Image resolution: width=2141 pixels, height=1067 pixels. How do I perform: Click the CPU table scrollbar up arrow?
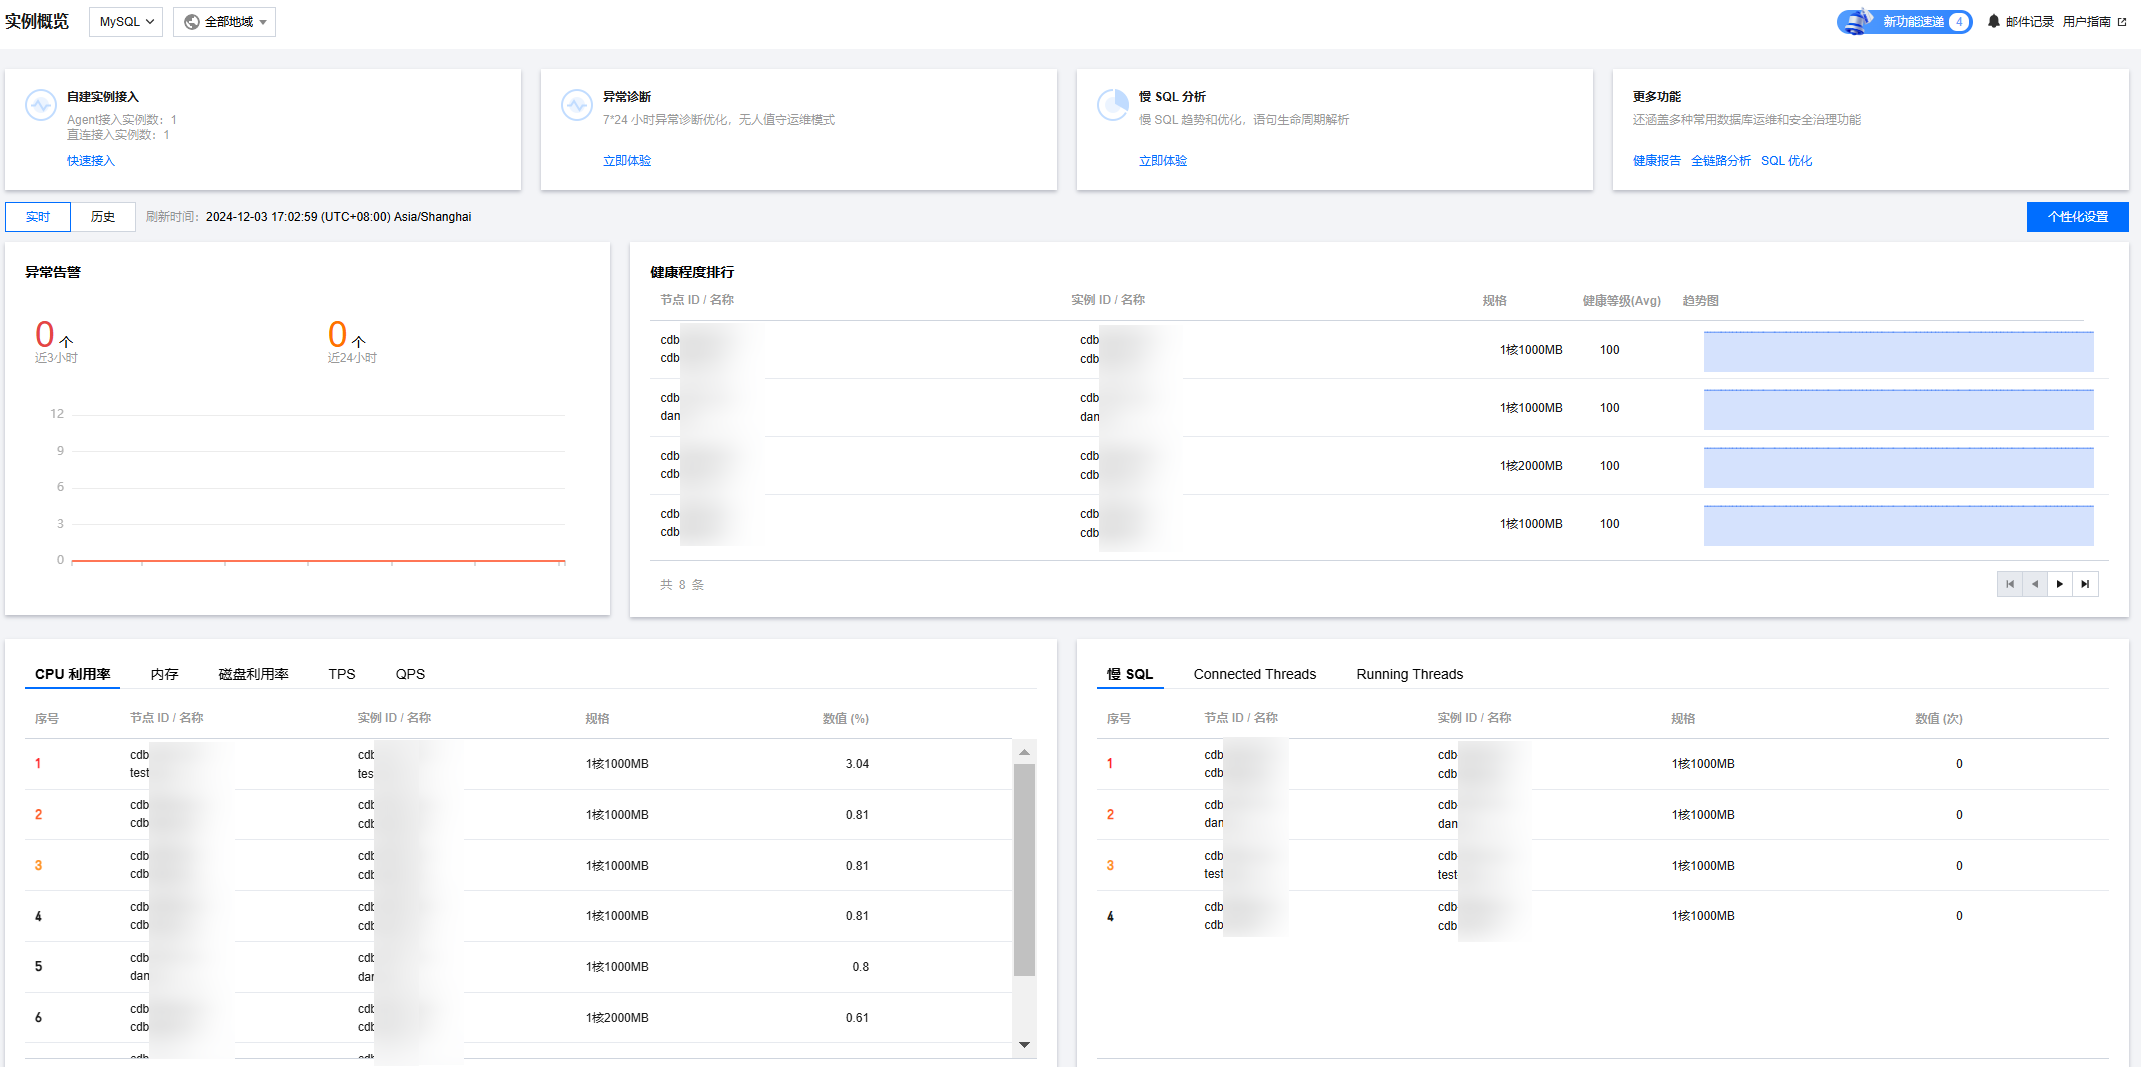pos(1024,752)
